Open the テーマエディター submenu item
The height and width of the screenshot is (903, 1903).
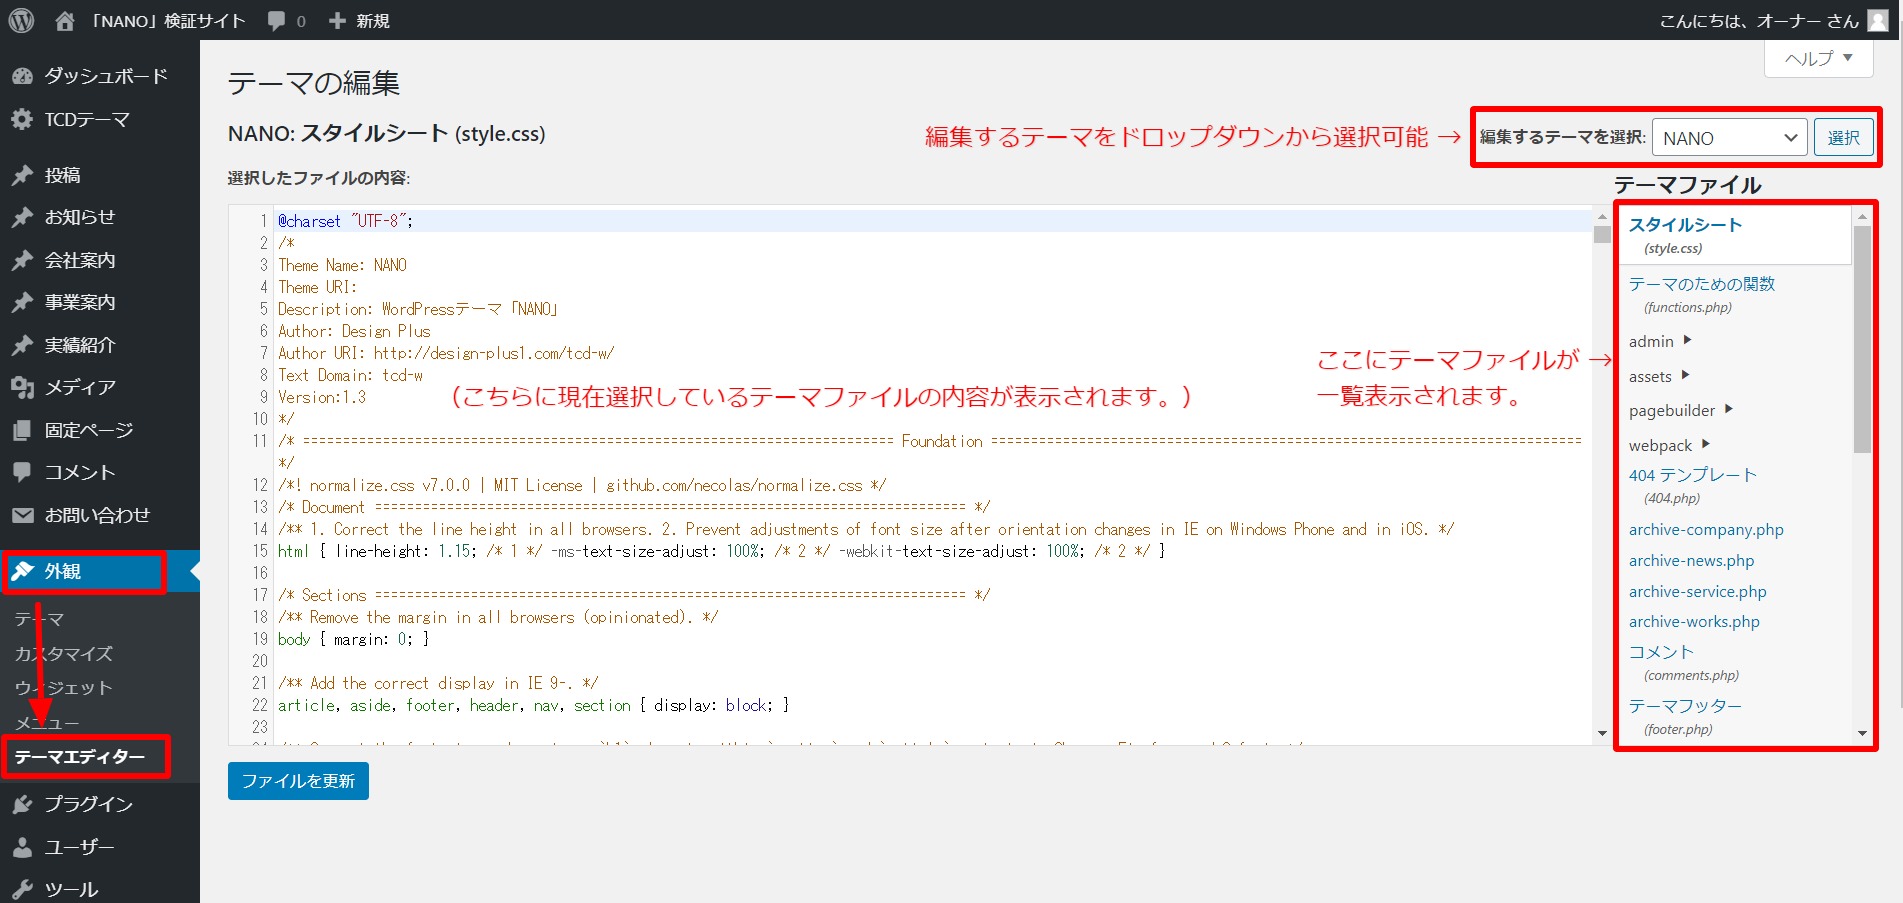(x=80, y=757)
